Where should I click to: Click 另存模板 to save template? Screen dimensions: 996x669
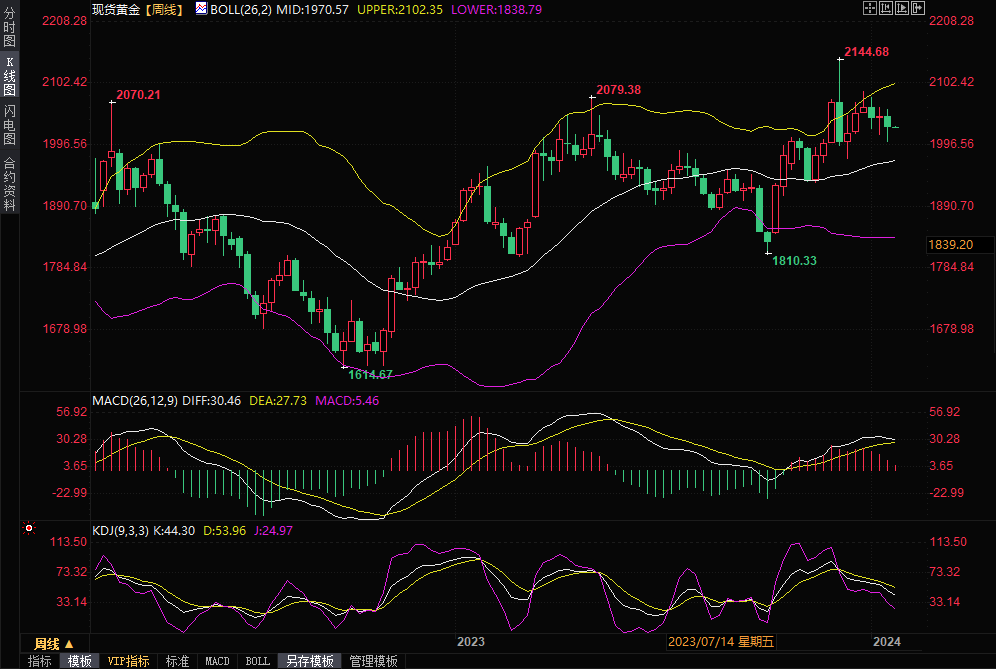point(309,661)
